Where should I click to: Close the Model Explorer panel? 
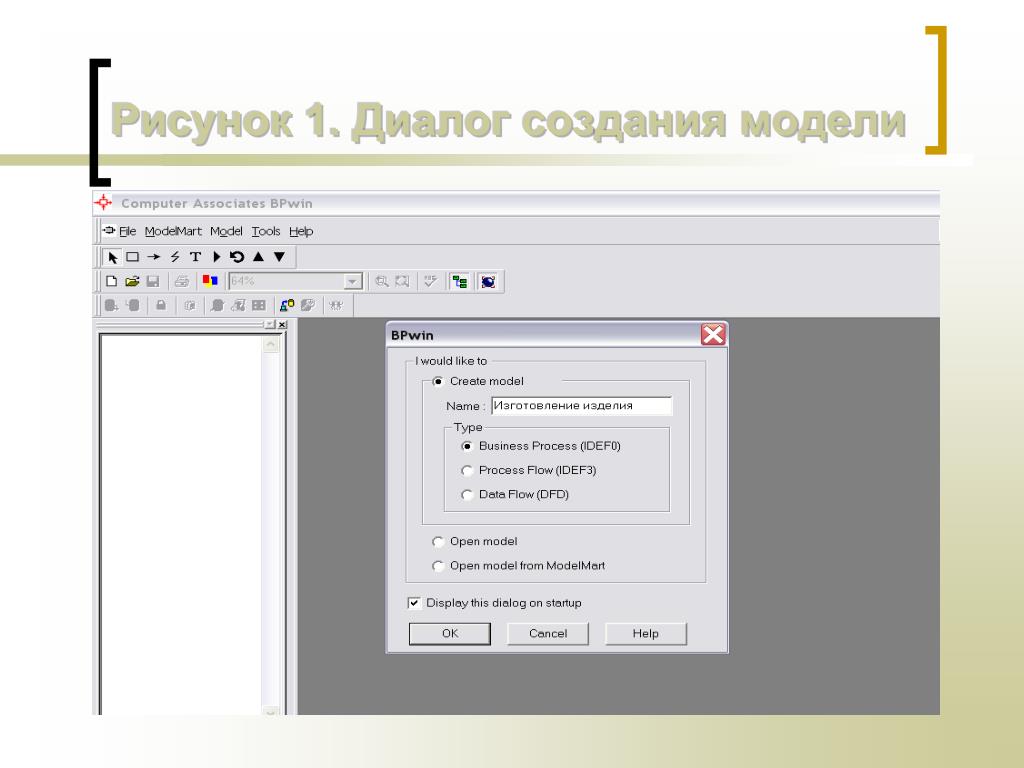point(282,325)
